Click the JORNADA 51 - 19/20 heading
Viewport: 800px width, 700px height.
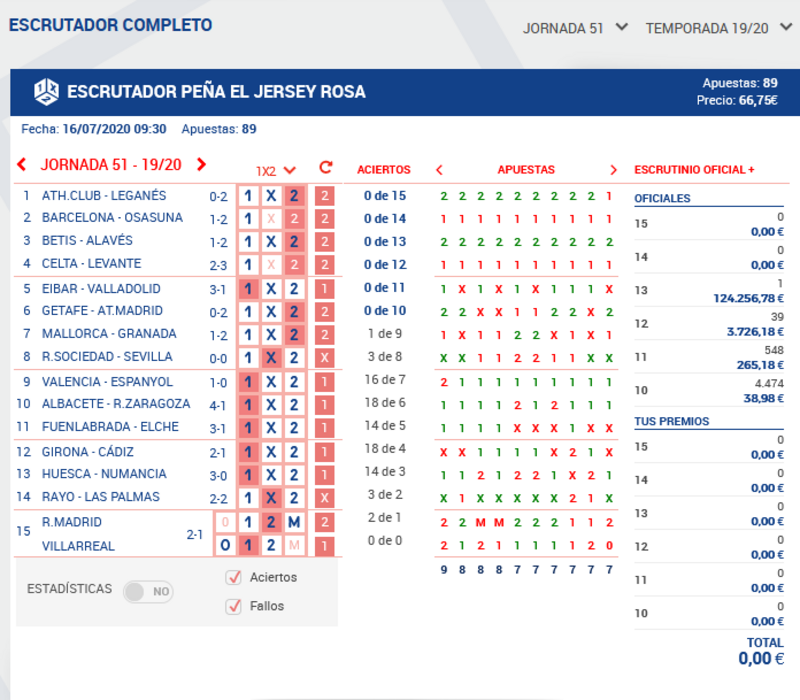pos(111,165)
